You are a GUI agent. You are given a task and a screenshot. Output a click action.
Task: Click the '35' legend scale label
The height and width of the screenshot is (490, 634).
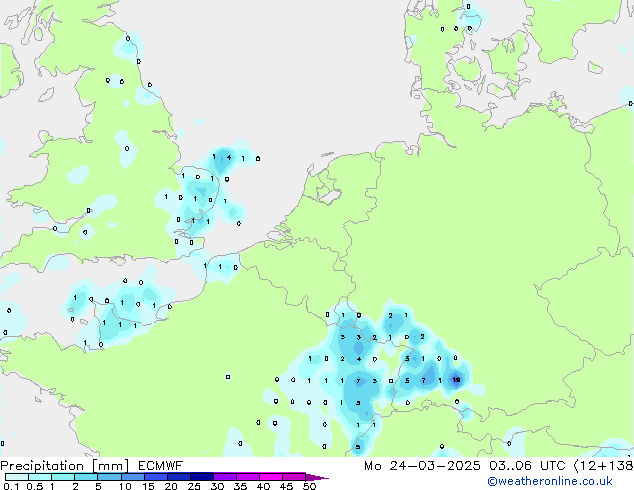240,486
